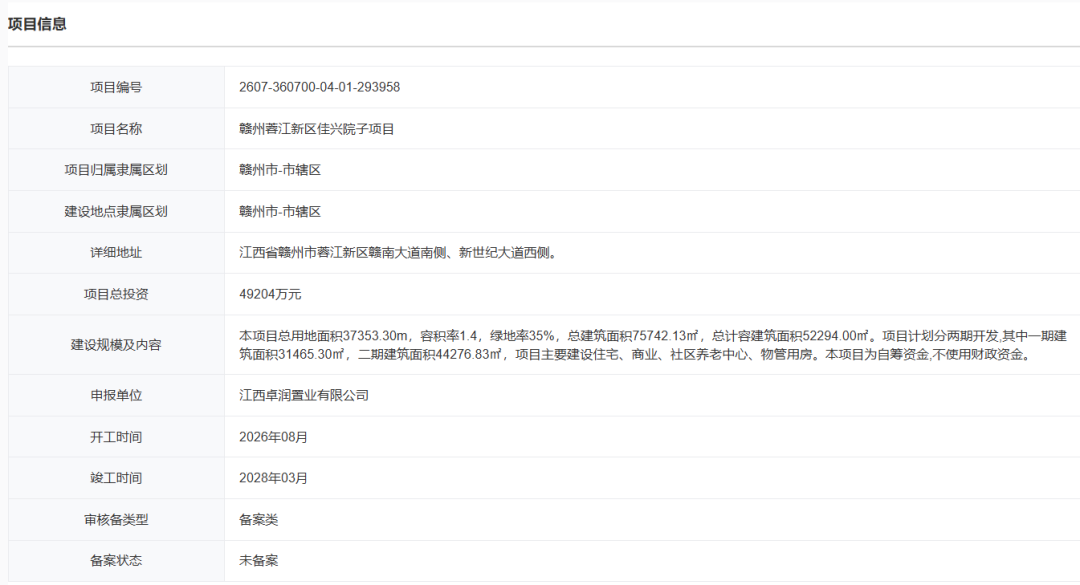
Task: Click project name 赣州蓉江新区佳兴院子项目
Action: (317, 129)
